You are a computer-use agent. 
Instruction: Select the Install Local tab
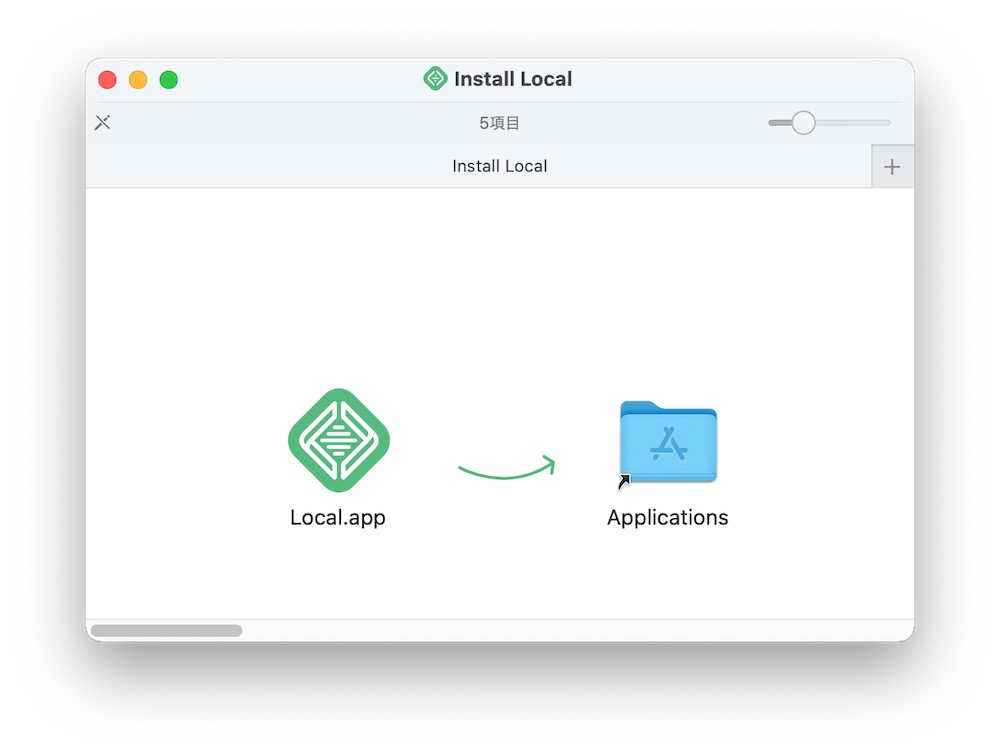tap(478, 166)
